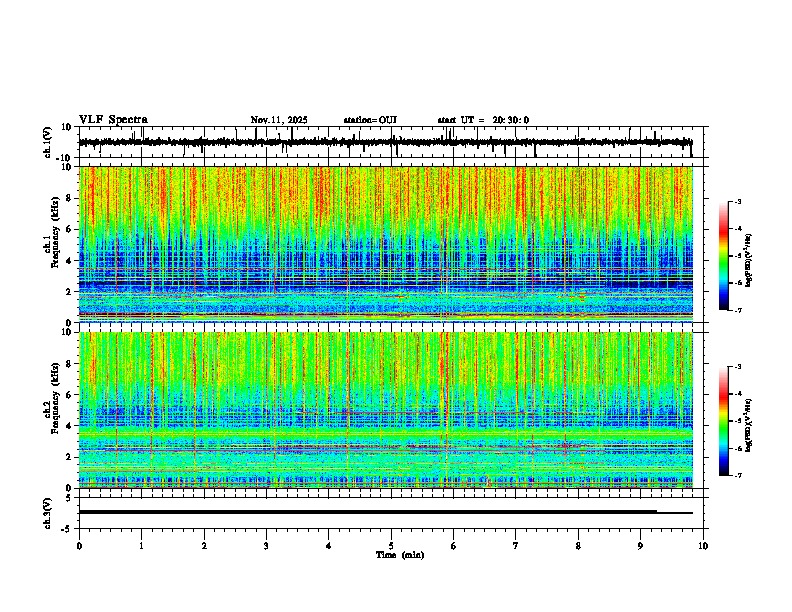Click the ch.1 spectrogram color bar

(723, 256)
